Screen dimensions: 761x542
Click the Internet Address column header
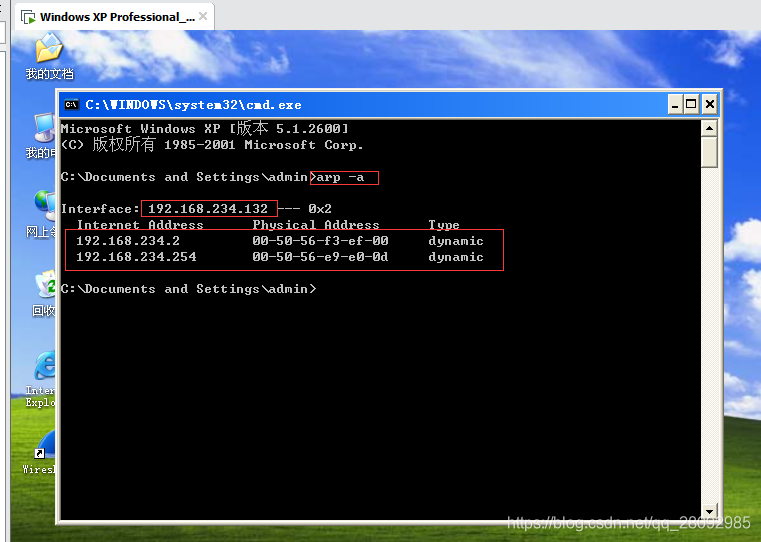point(140,225)
